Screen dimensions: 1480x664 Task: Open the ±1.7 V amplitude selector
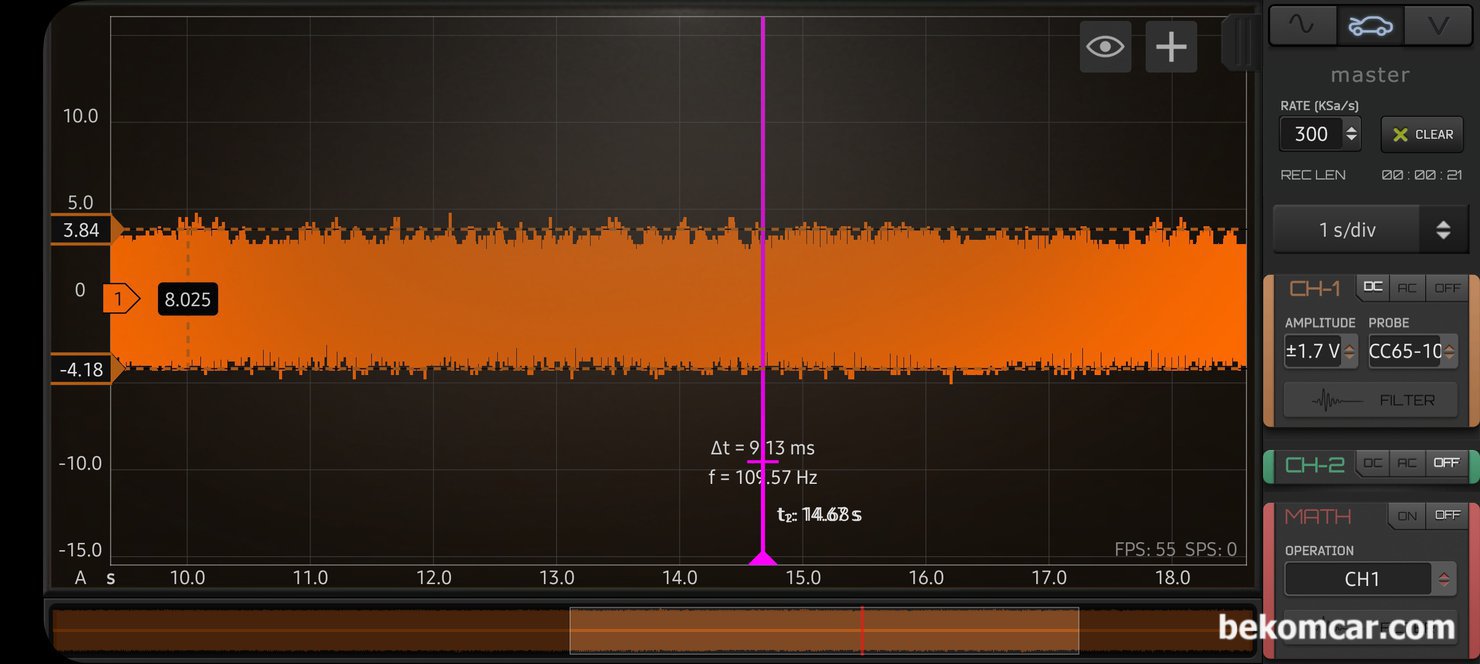(1321, 351)
